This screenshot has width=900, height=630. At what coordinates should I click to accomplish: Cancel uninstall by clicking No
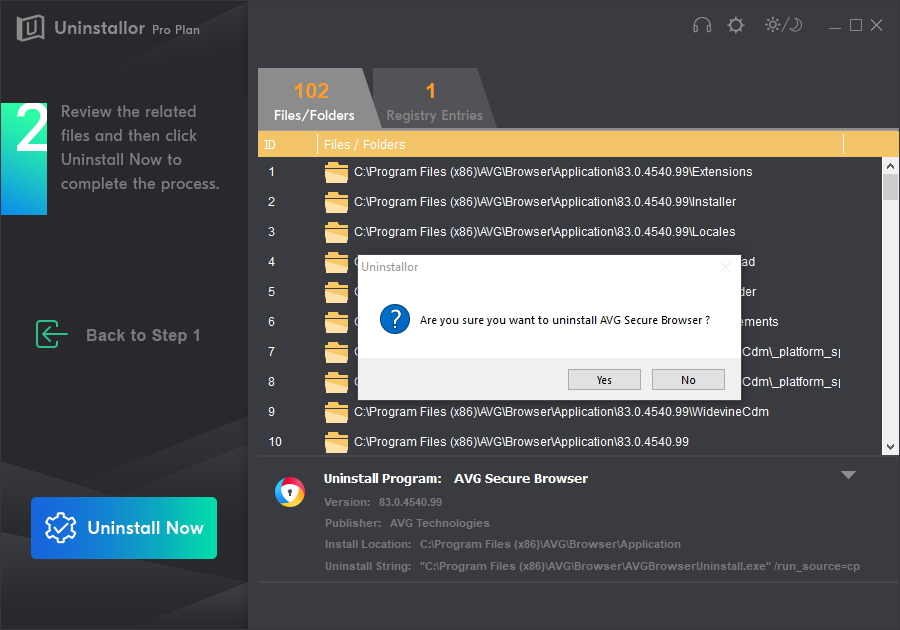coord(688,380)
